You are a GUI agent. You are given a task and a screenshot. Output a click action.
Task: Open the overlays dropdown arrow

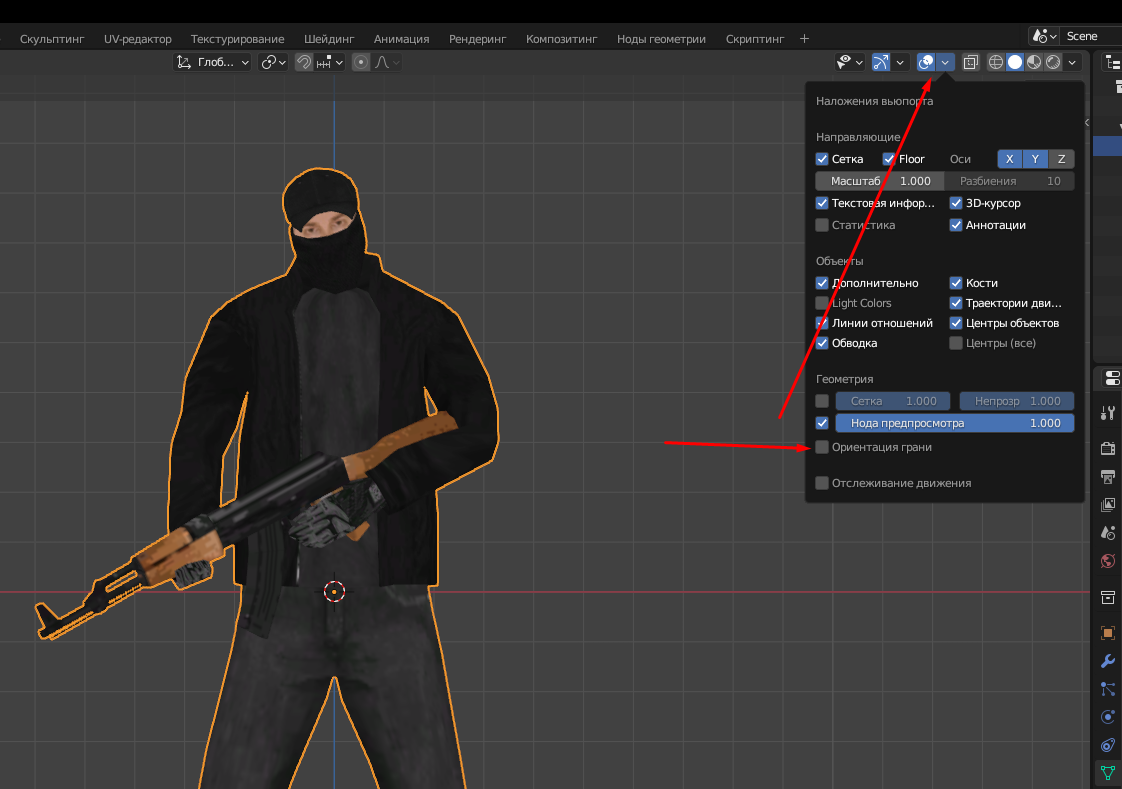coord(945,62)
